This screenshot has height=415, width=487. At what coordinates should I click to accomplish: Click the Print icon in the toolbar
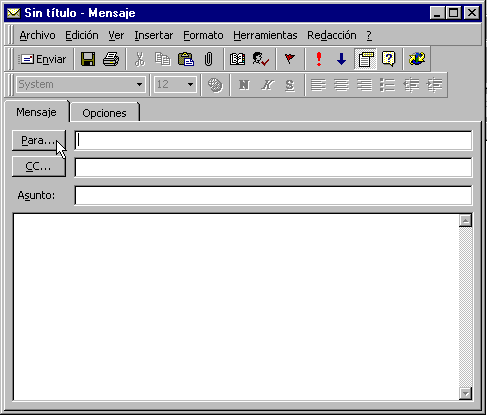pyautogui.click(x=111, y=59)
